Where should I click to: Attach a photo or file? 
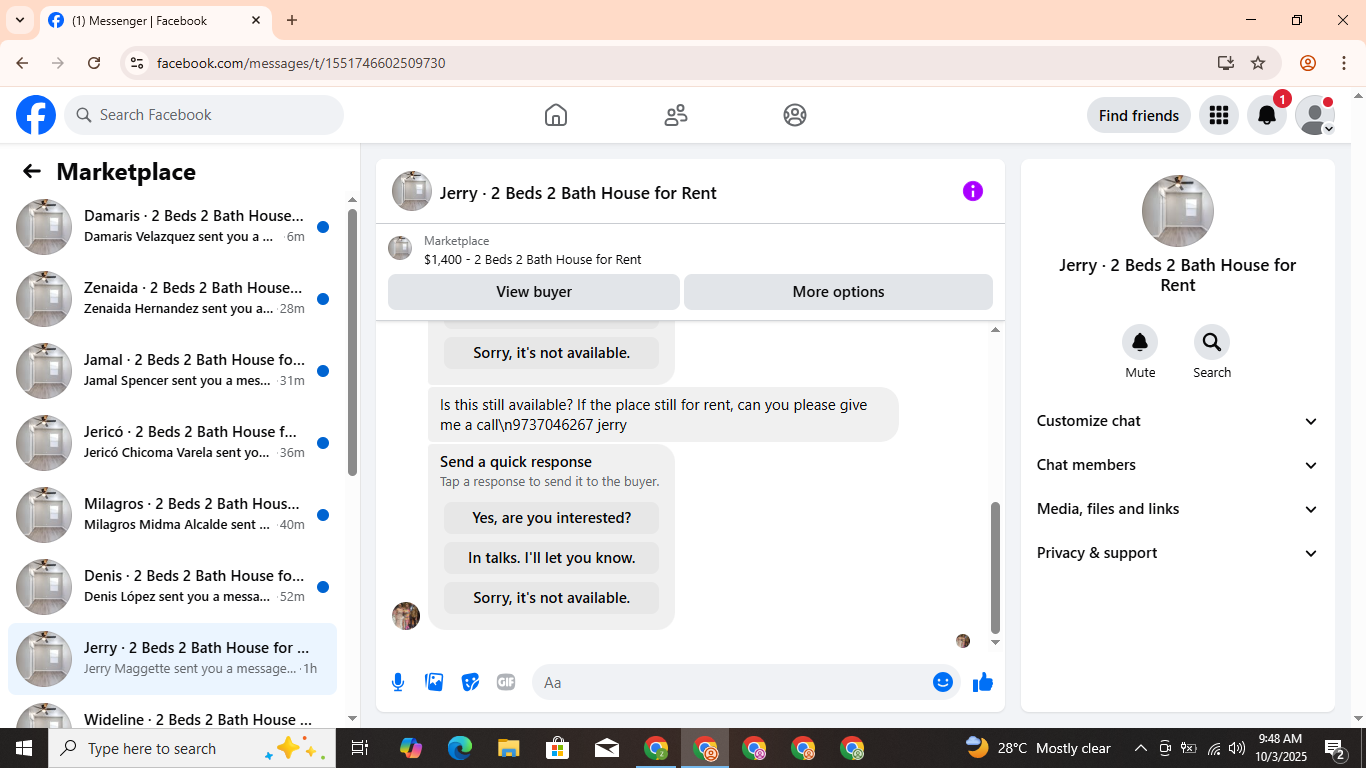coord(434,682)
